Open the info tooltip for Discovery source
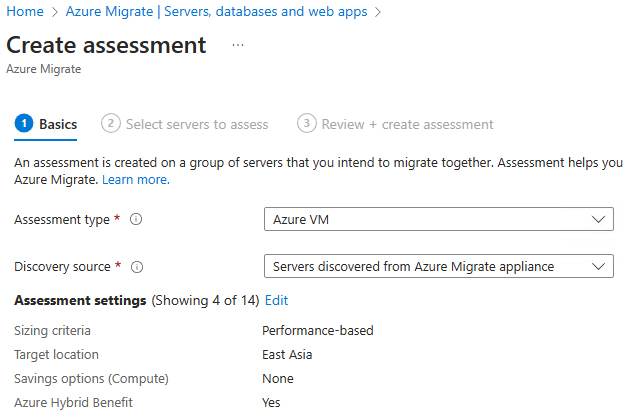This screenshot has height=416, width=623. (137, 267)
